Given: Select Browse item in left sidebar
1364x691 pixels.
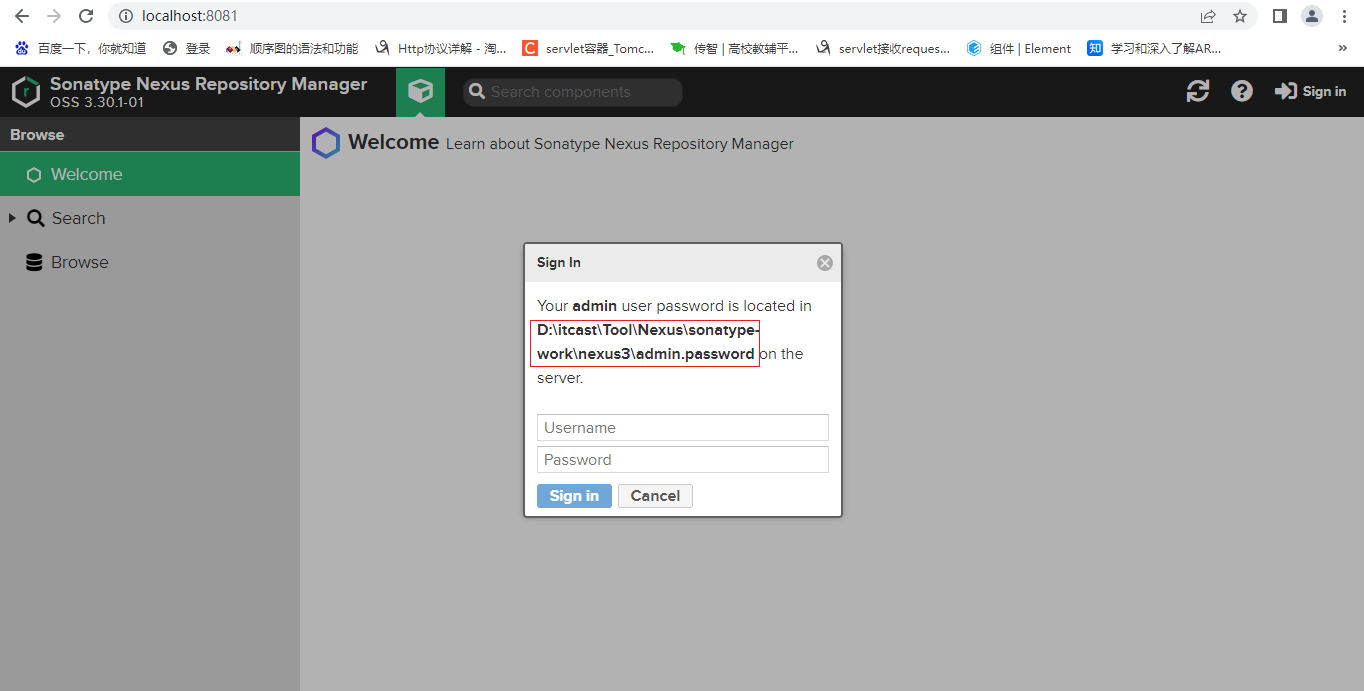Looking at the screenshot, I should (79, 262).
